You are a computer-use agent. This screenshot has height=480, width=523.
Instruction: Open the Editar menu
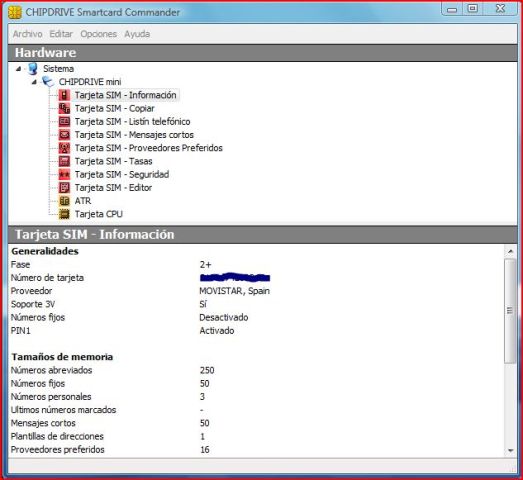click(x=61, y=34)
